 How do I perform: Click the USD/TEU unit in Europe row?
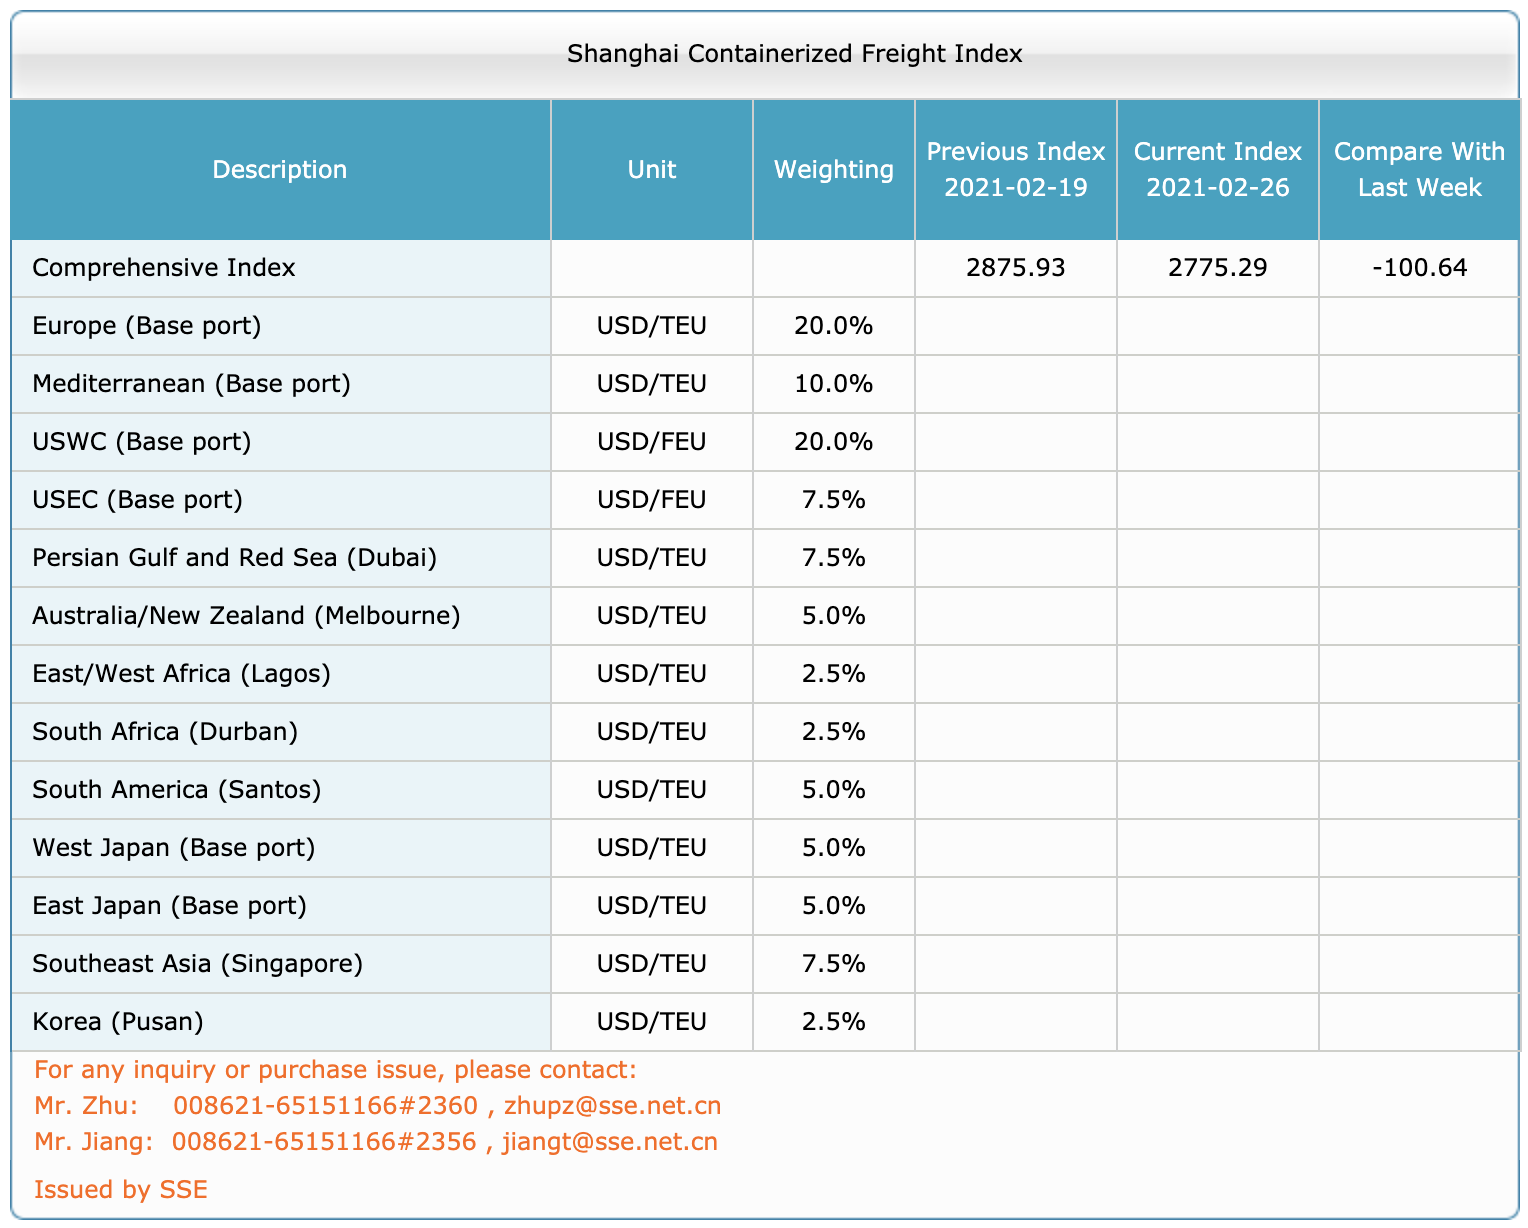(652, 326)
